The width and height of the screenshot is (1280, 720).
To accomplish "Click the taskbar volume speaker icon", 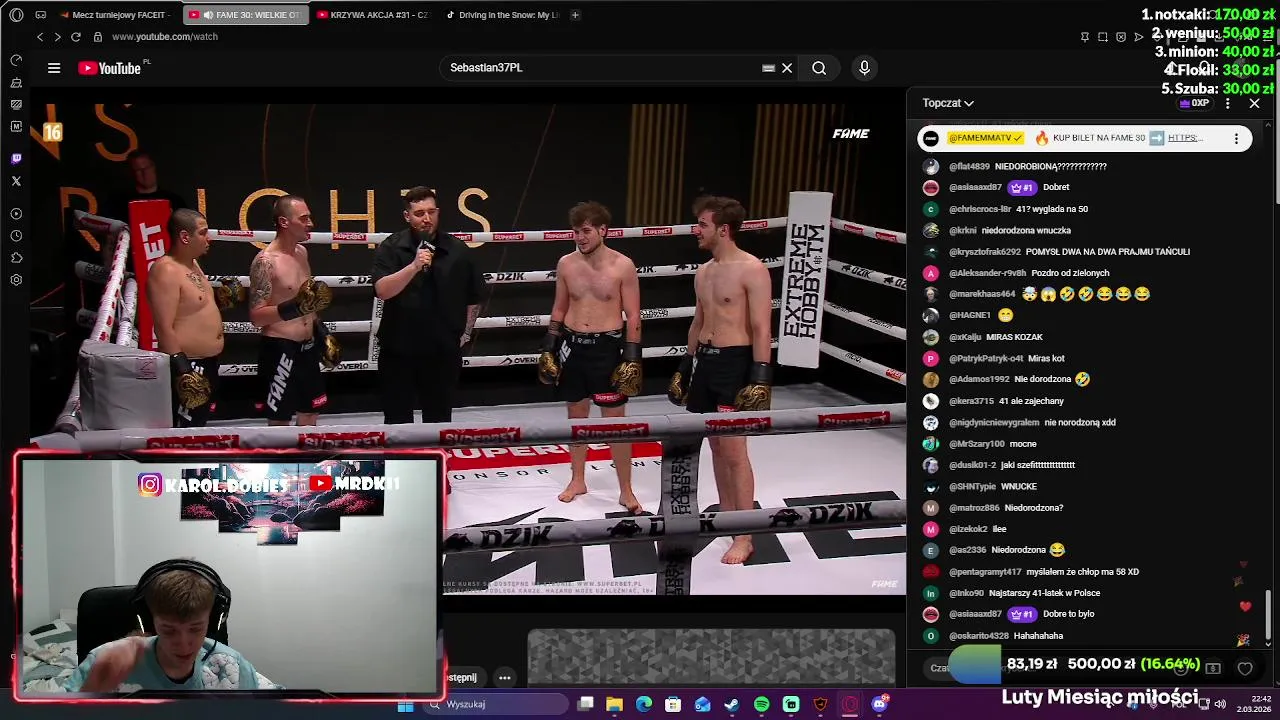I will [x=1220, y=704].
